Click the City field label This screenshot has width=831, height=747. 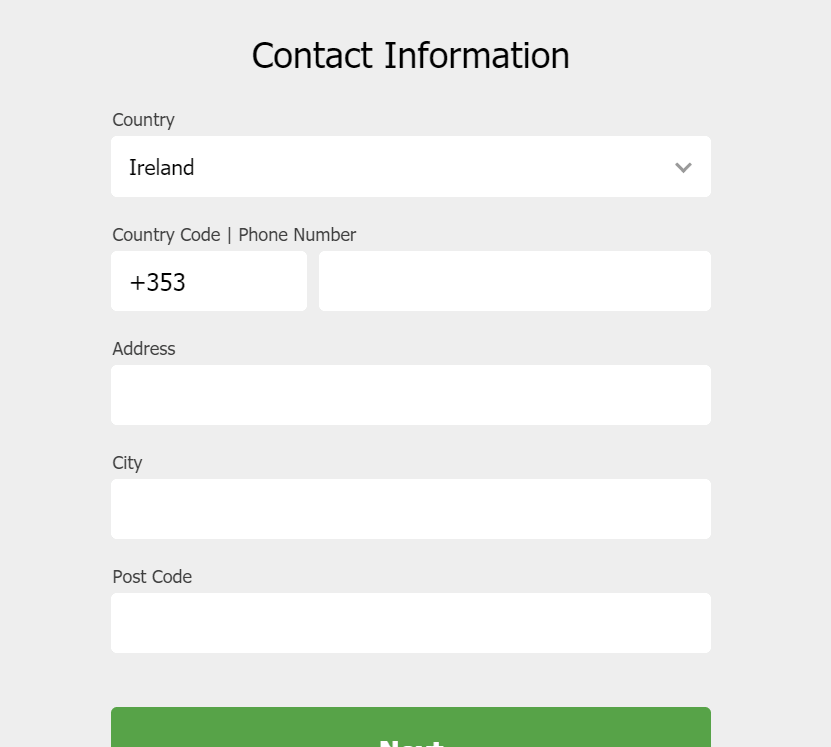click(x=127, y=463)
